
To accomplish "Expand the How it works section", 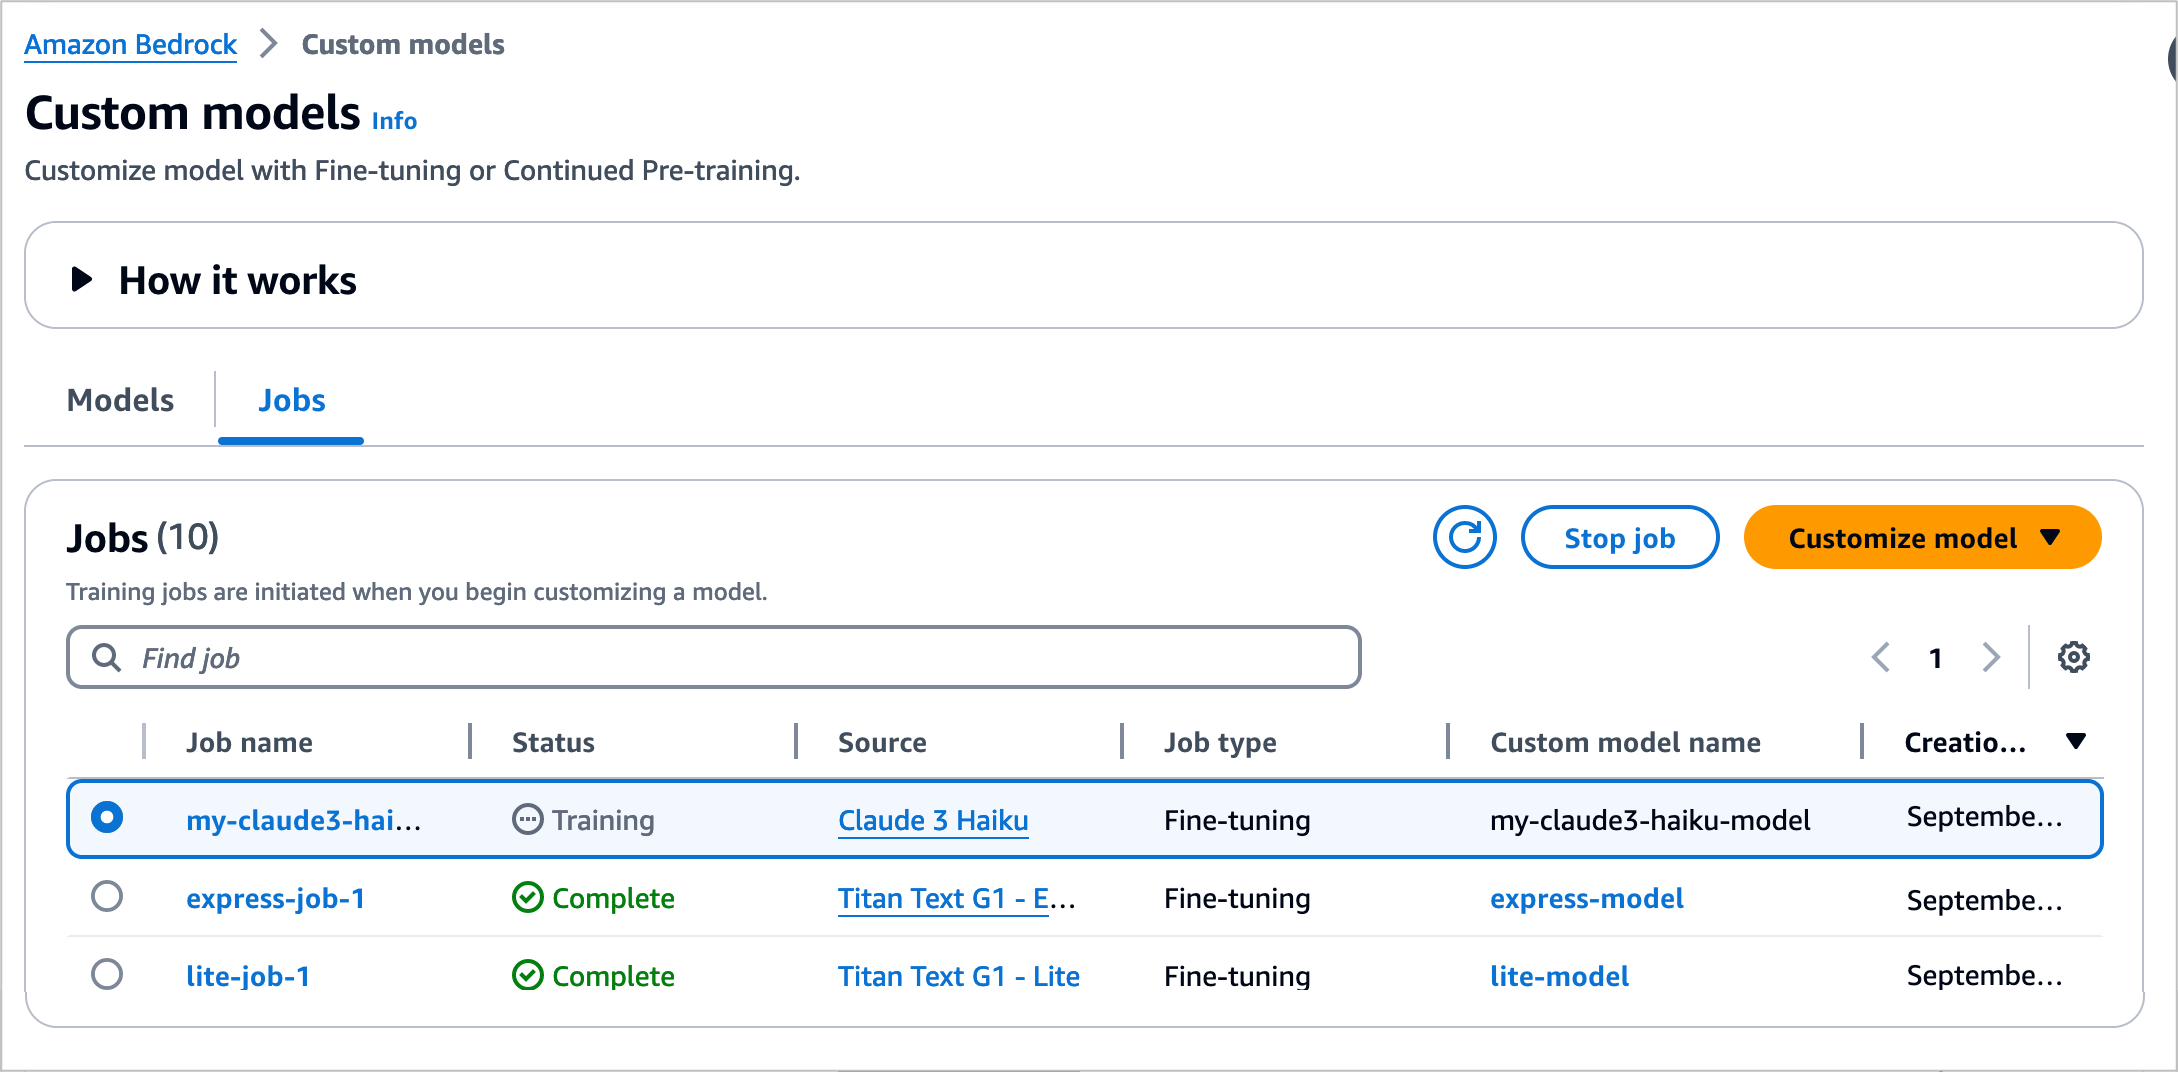I will point(82,280).
